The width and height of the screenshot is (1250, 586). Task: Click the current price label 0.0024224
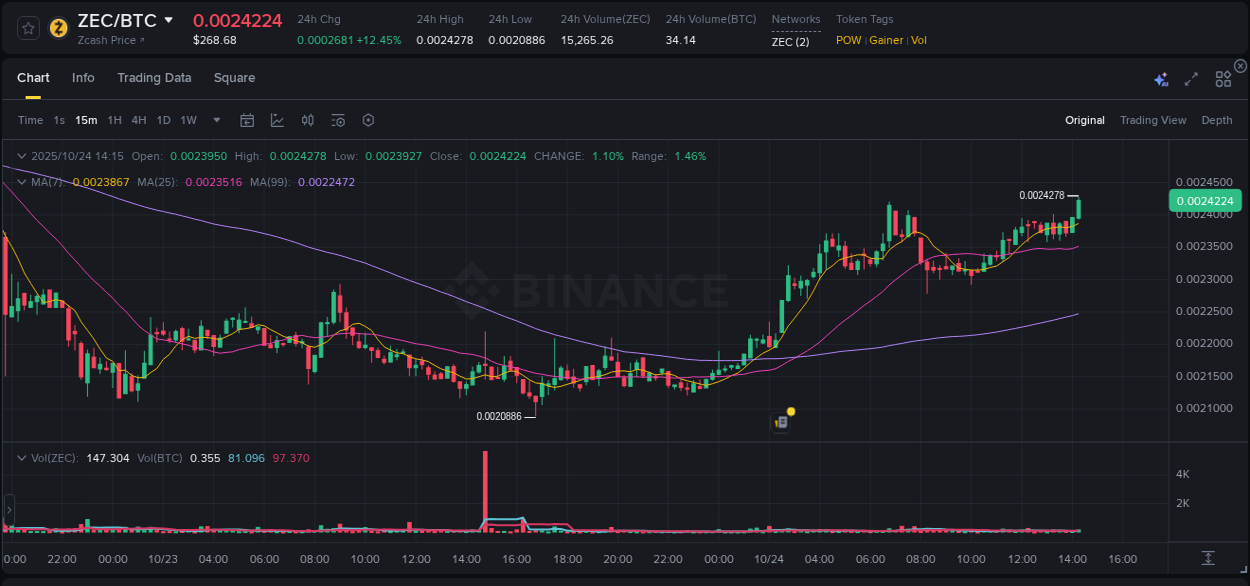[x=1206, y=200]
